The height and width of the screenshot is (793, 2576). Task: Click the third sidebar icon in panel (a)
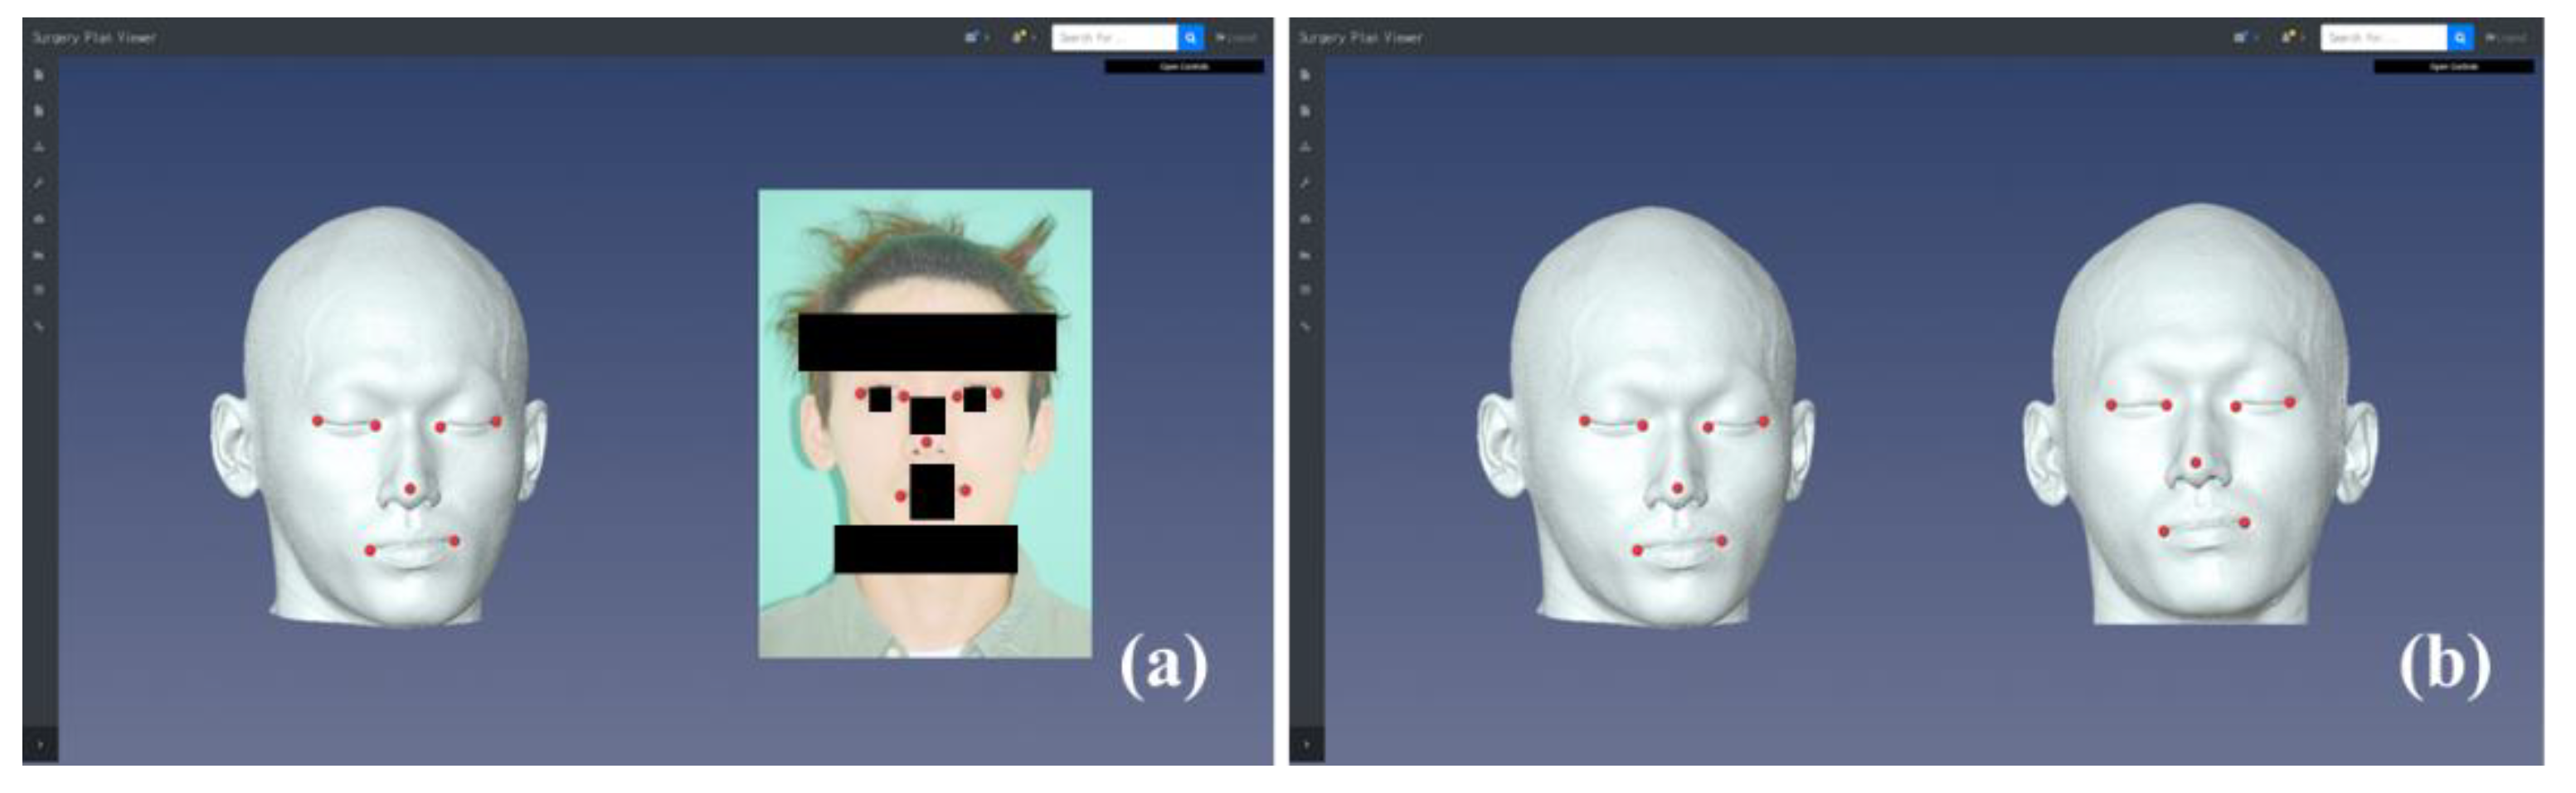(39, 147)
